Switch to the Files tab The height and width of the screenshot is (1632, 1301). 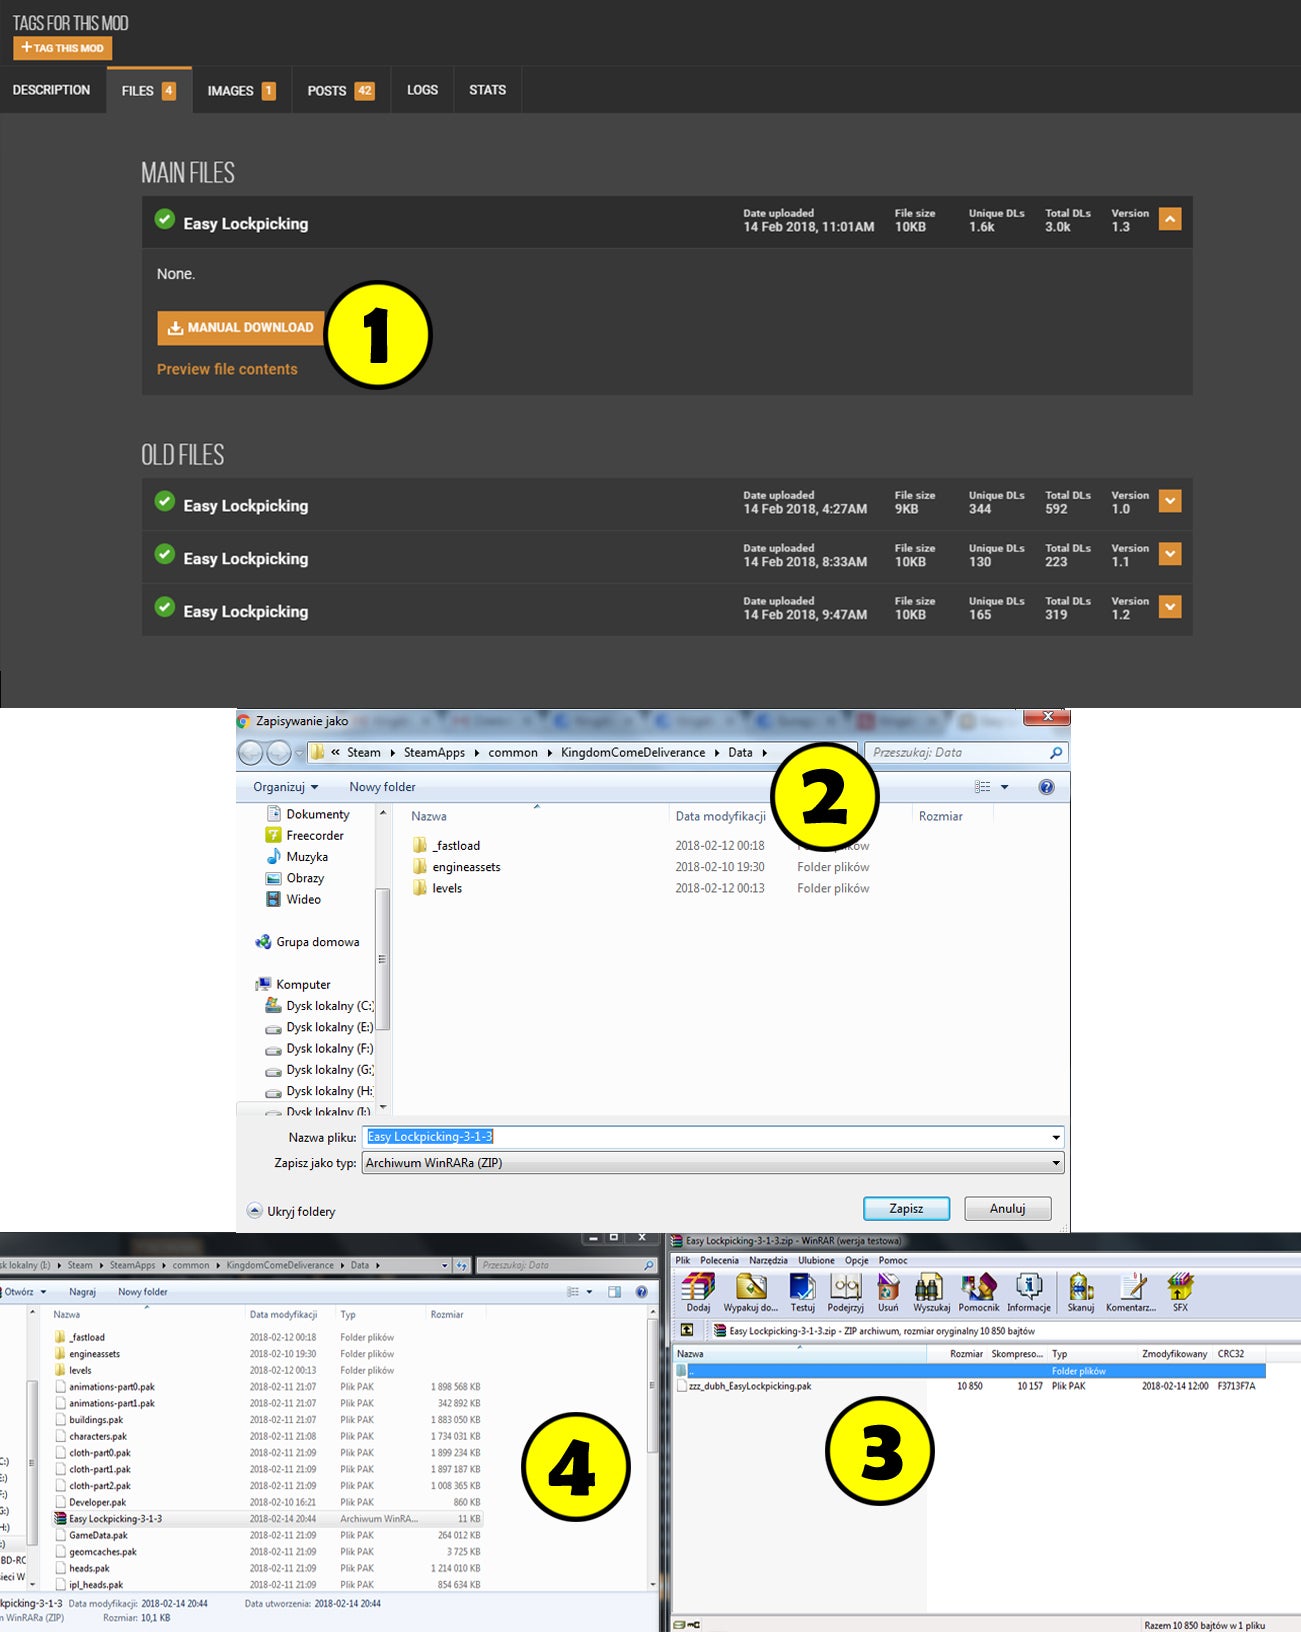(148, 90)
